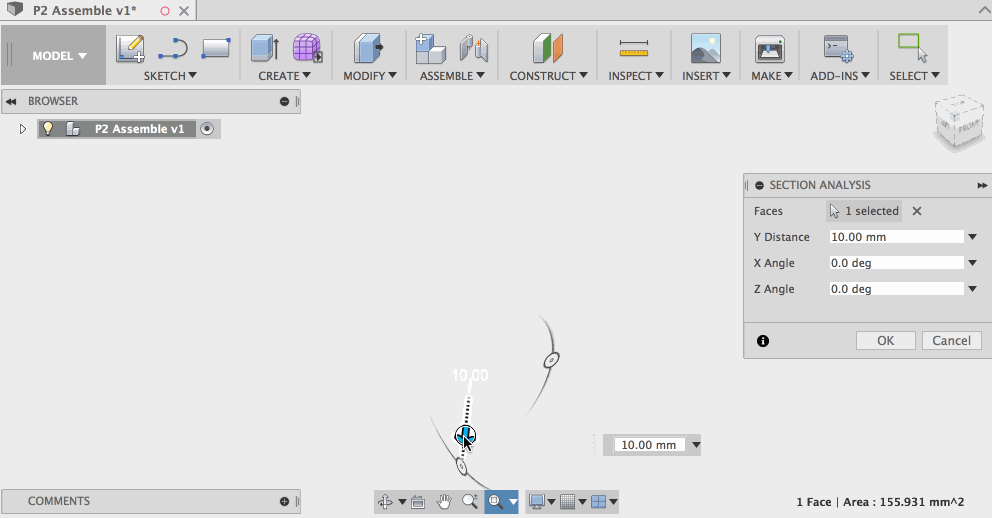992x518 pixels.
Task: Click the Z Angle input field
Action: (896, 289)
